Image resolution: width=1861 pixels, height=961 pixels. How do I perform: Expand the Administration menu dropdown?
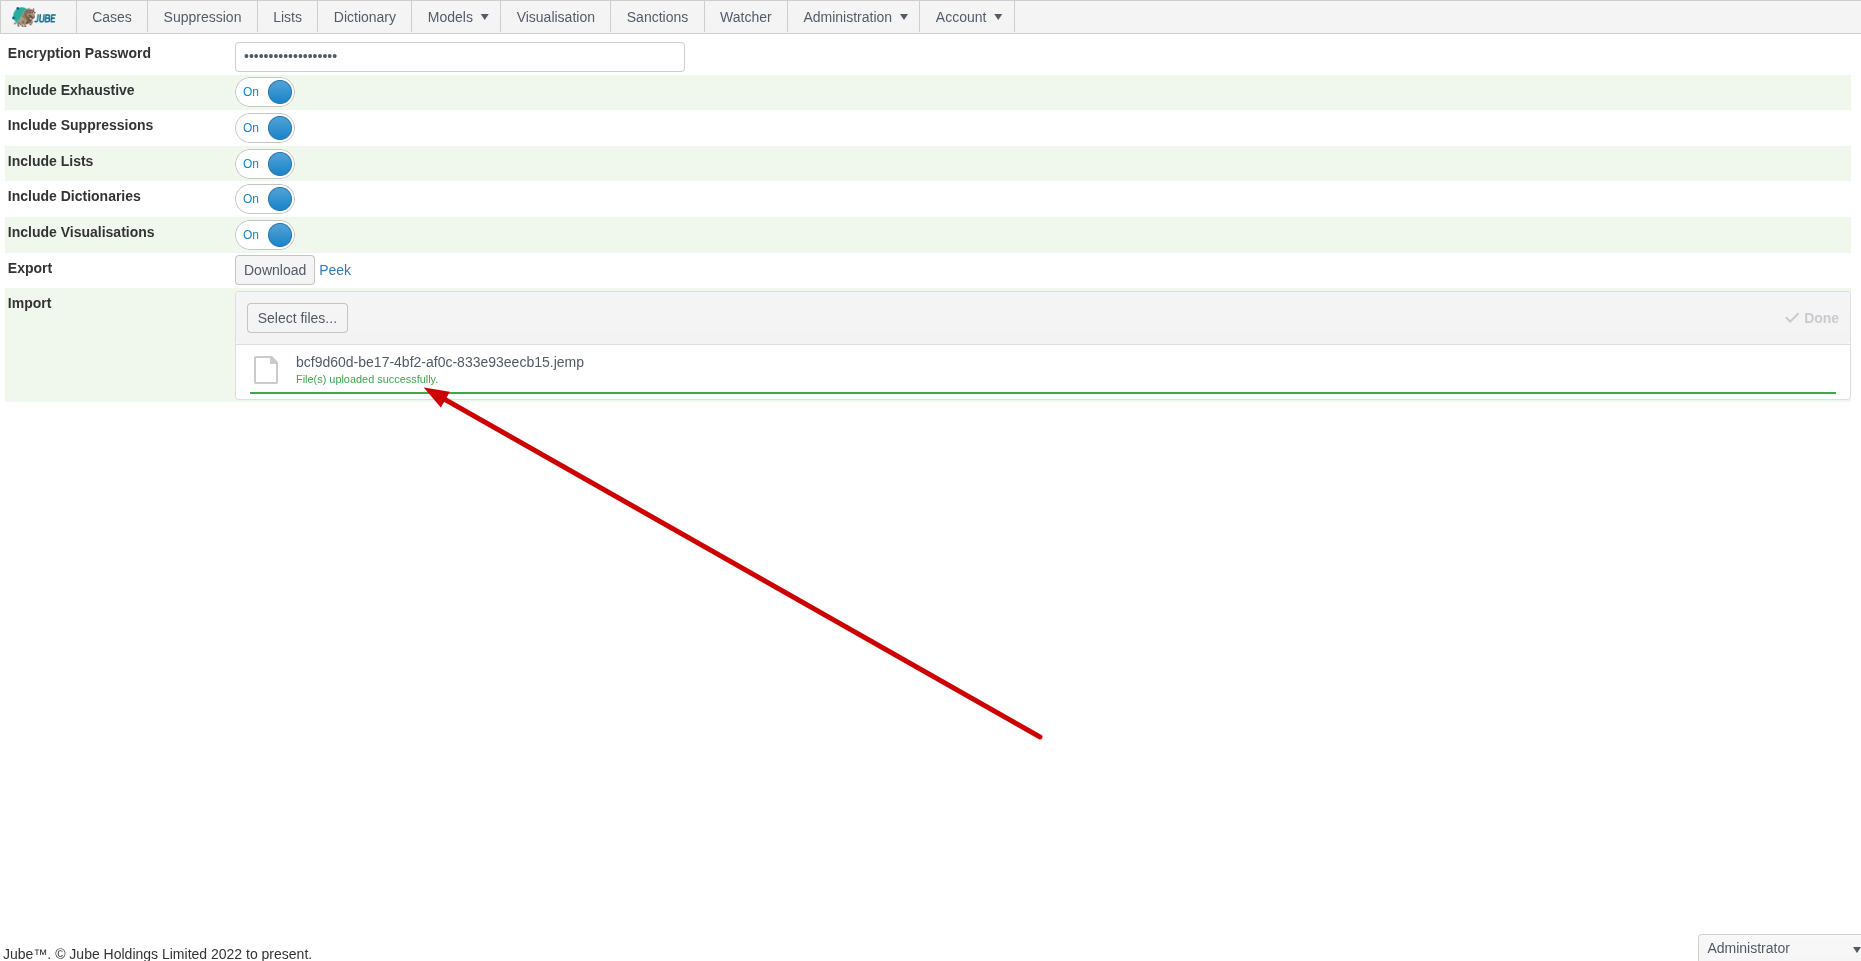click(854, 17)
